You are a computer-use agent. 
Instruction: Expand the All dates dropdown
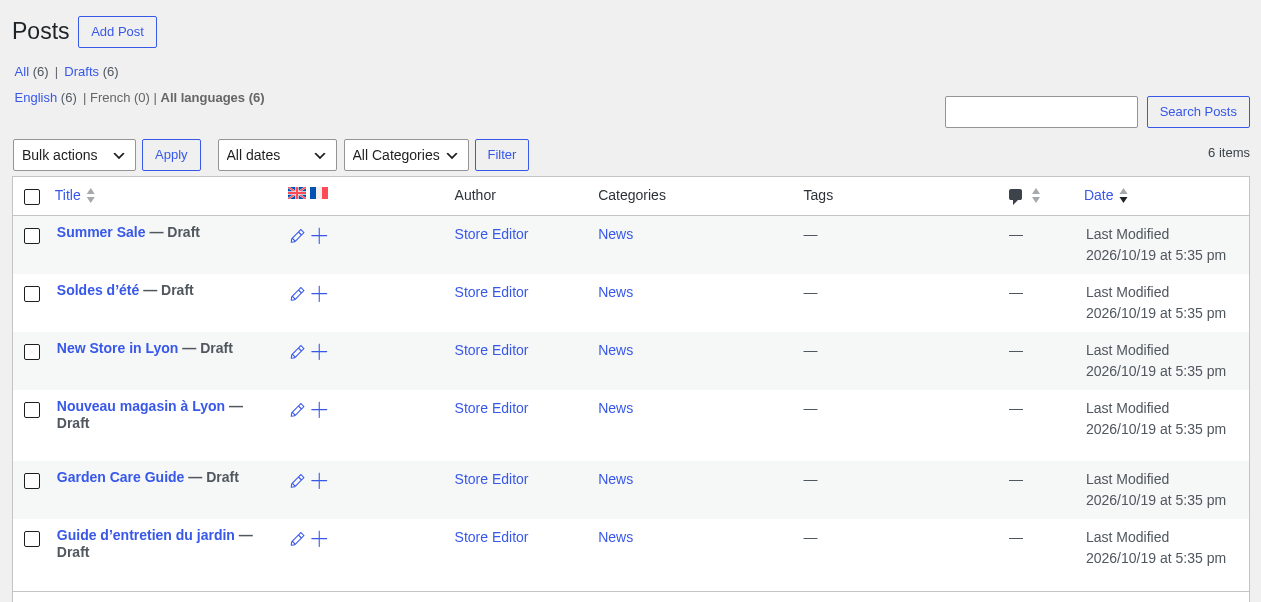point(277,155)
